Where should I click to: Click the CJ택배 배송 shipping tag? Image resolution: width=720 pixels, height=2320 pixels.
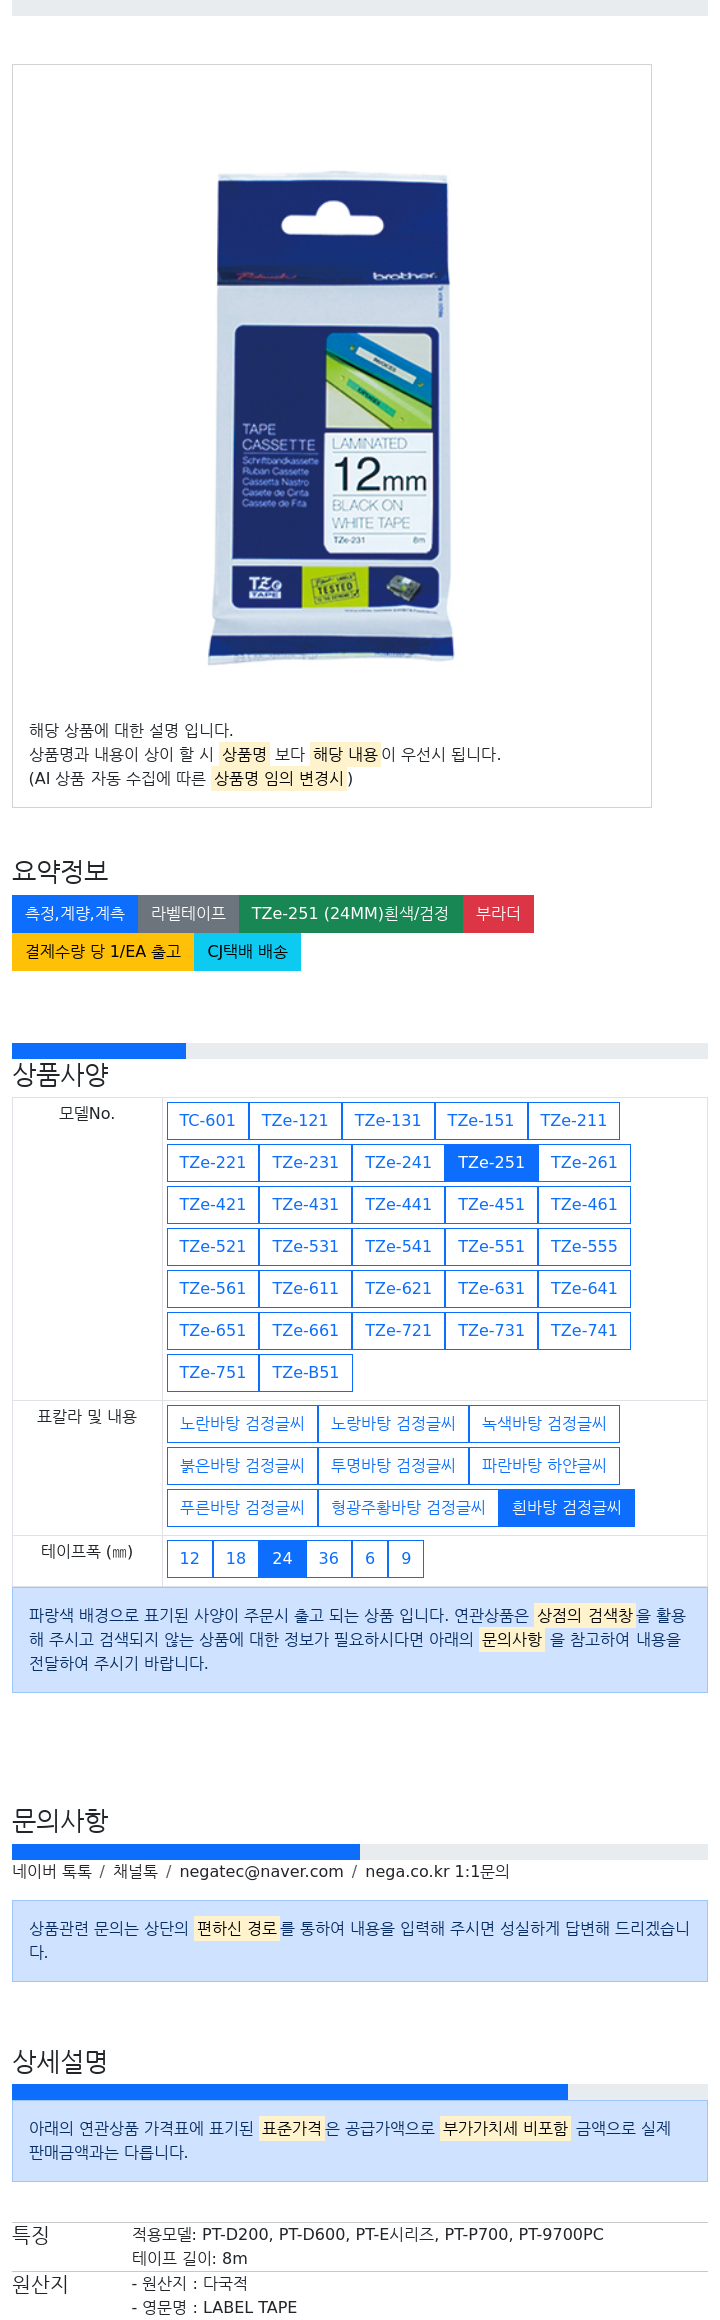pyautogui.click(x=247, y=952)
